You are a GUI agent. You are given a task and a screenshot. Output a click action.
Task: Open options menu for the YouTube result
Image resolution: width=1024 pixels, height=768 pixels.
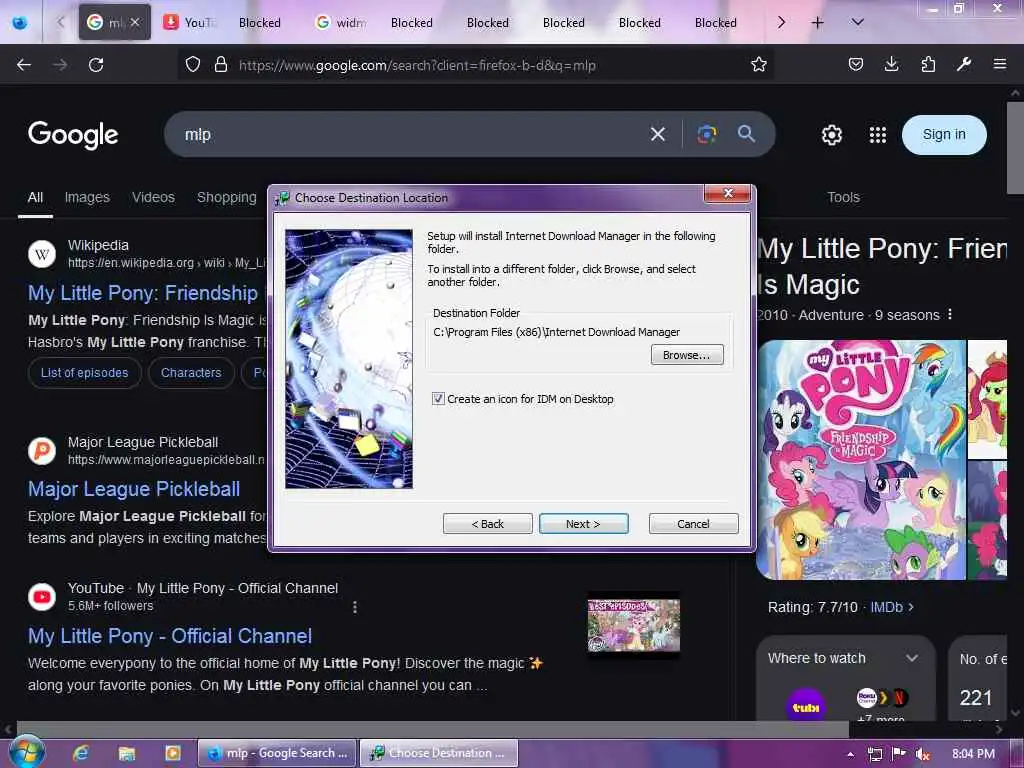coord(355,607)
